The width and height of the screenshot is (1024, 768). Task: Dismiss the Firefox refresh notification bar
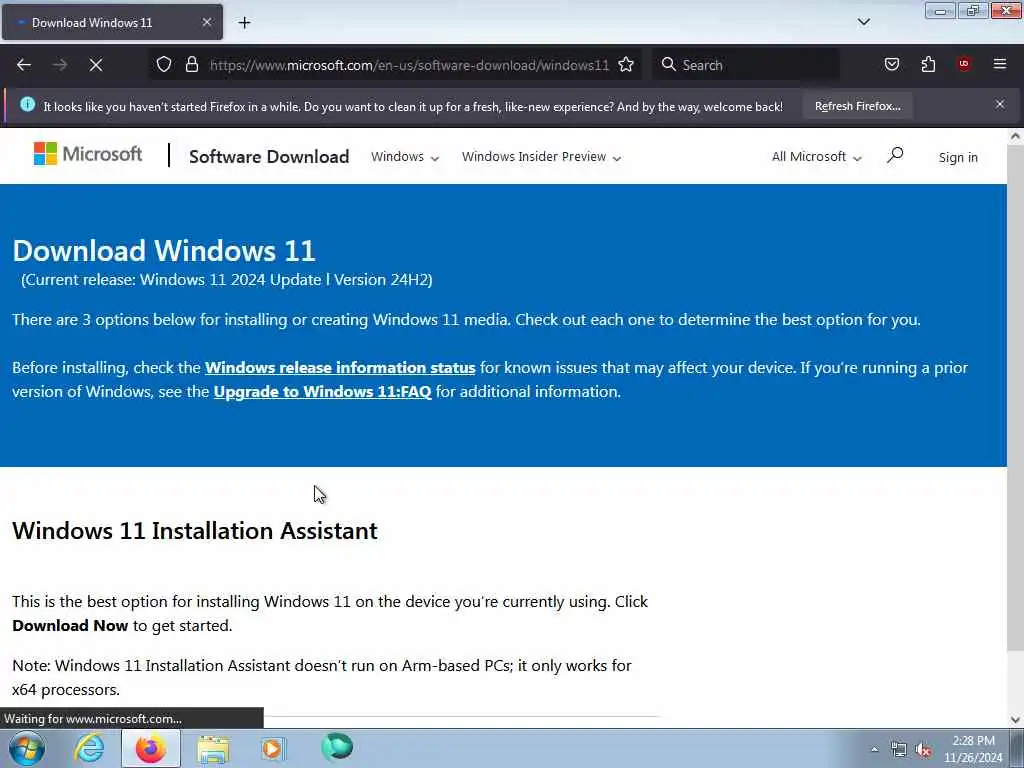[x=1000, y=104]
